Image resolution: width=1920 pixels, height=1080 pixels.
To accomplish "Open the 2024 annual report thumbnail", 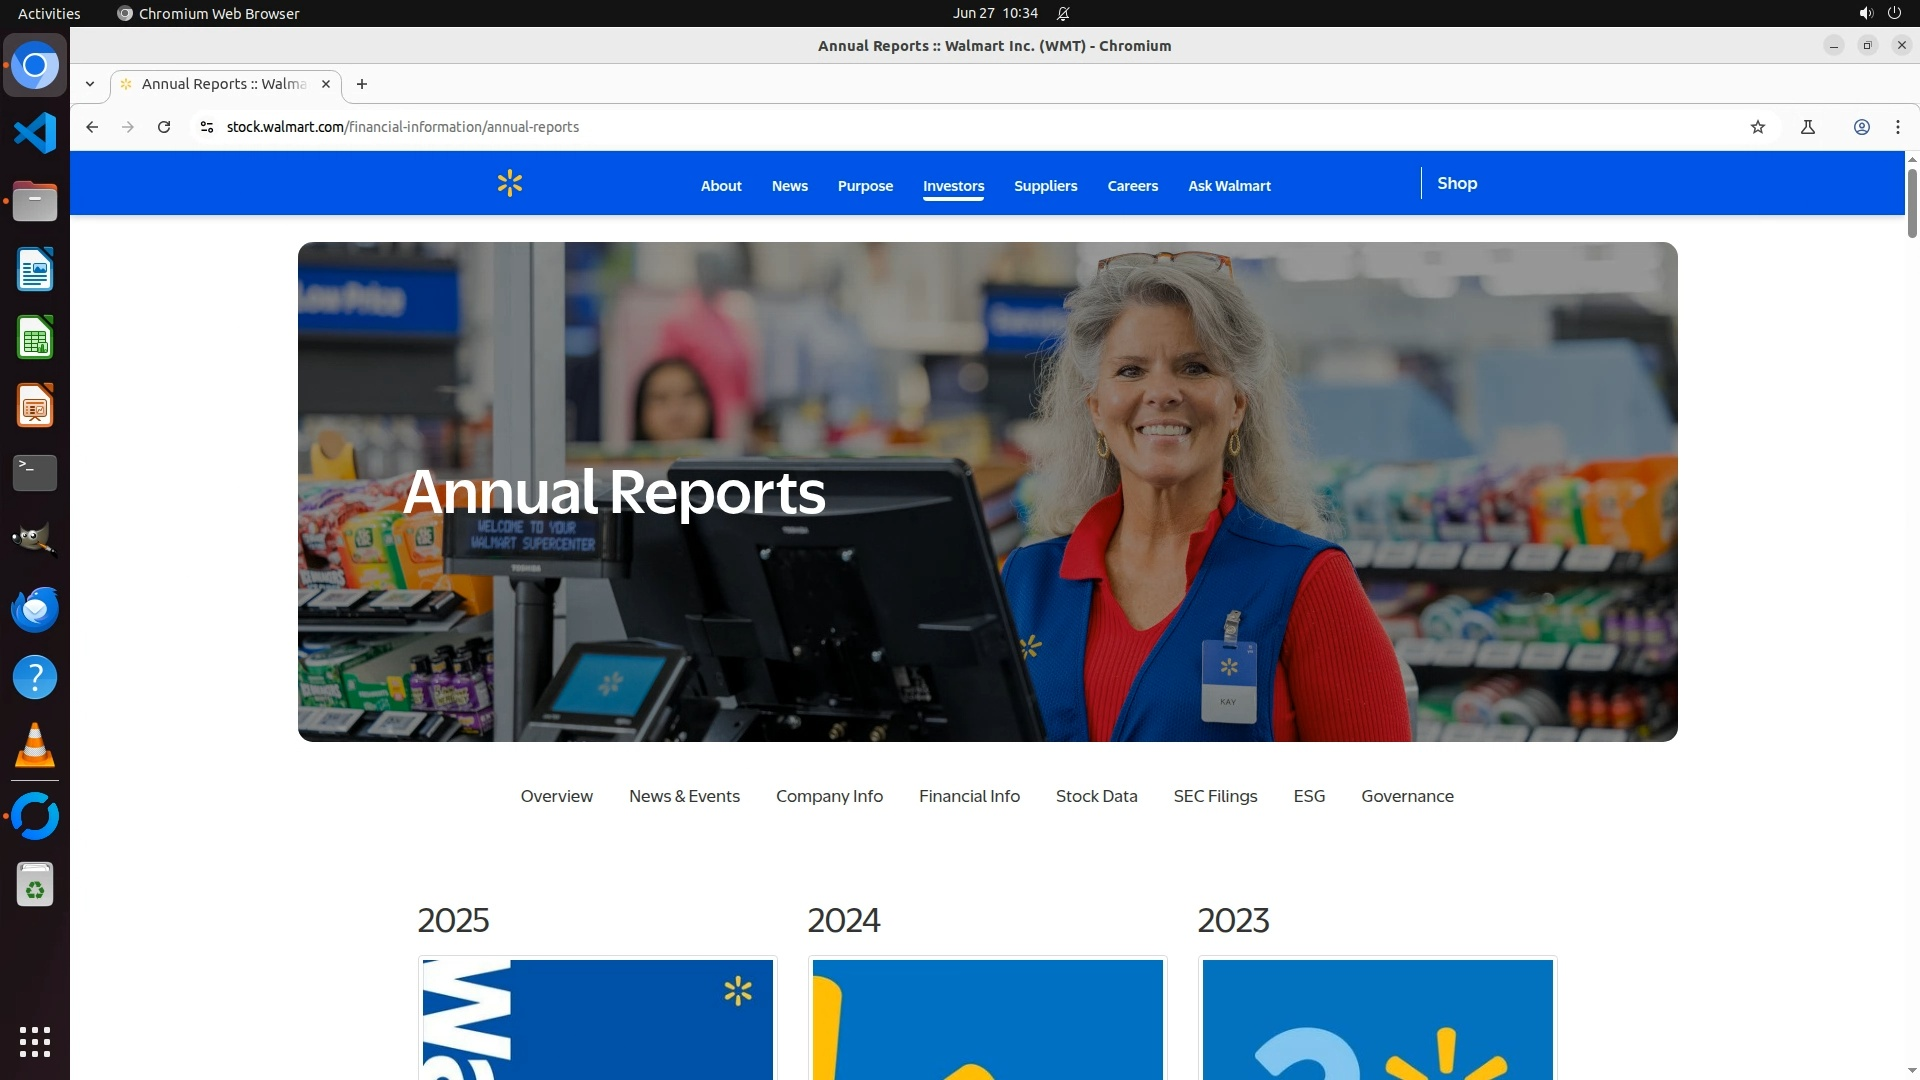I will (x=987, y=1018).
